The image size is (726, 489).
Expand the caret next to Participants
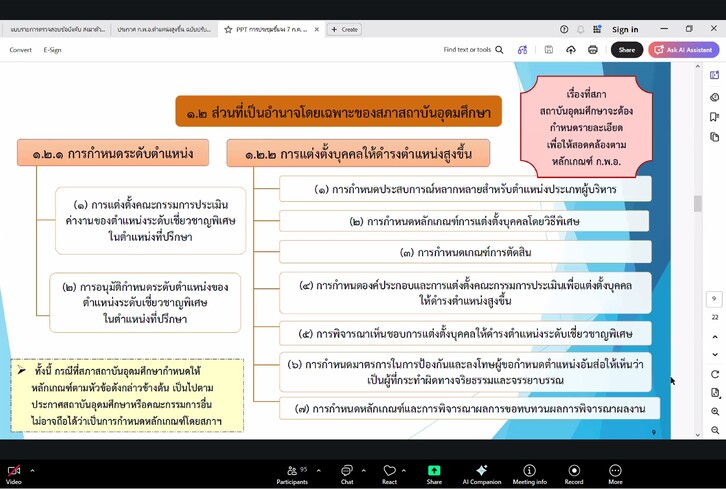tap(319, 470)
